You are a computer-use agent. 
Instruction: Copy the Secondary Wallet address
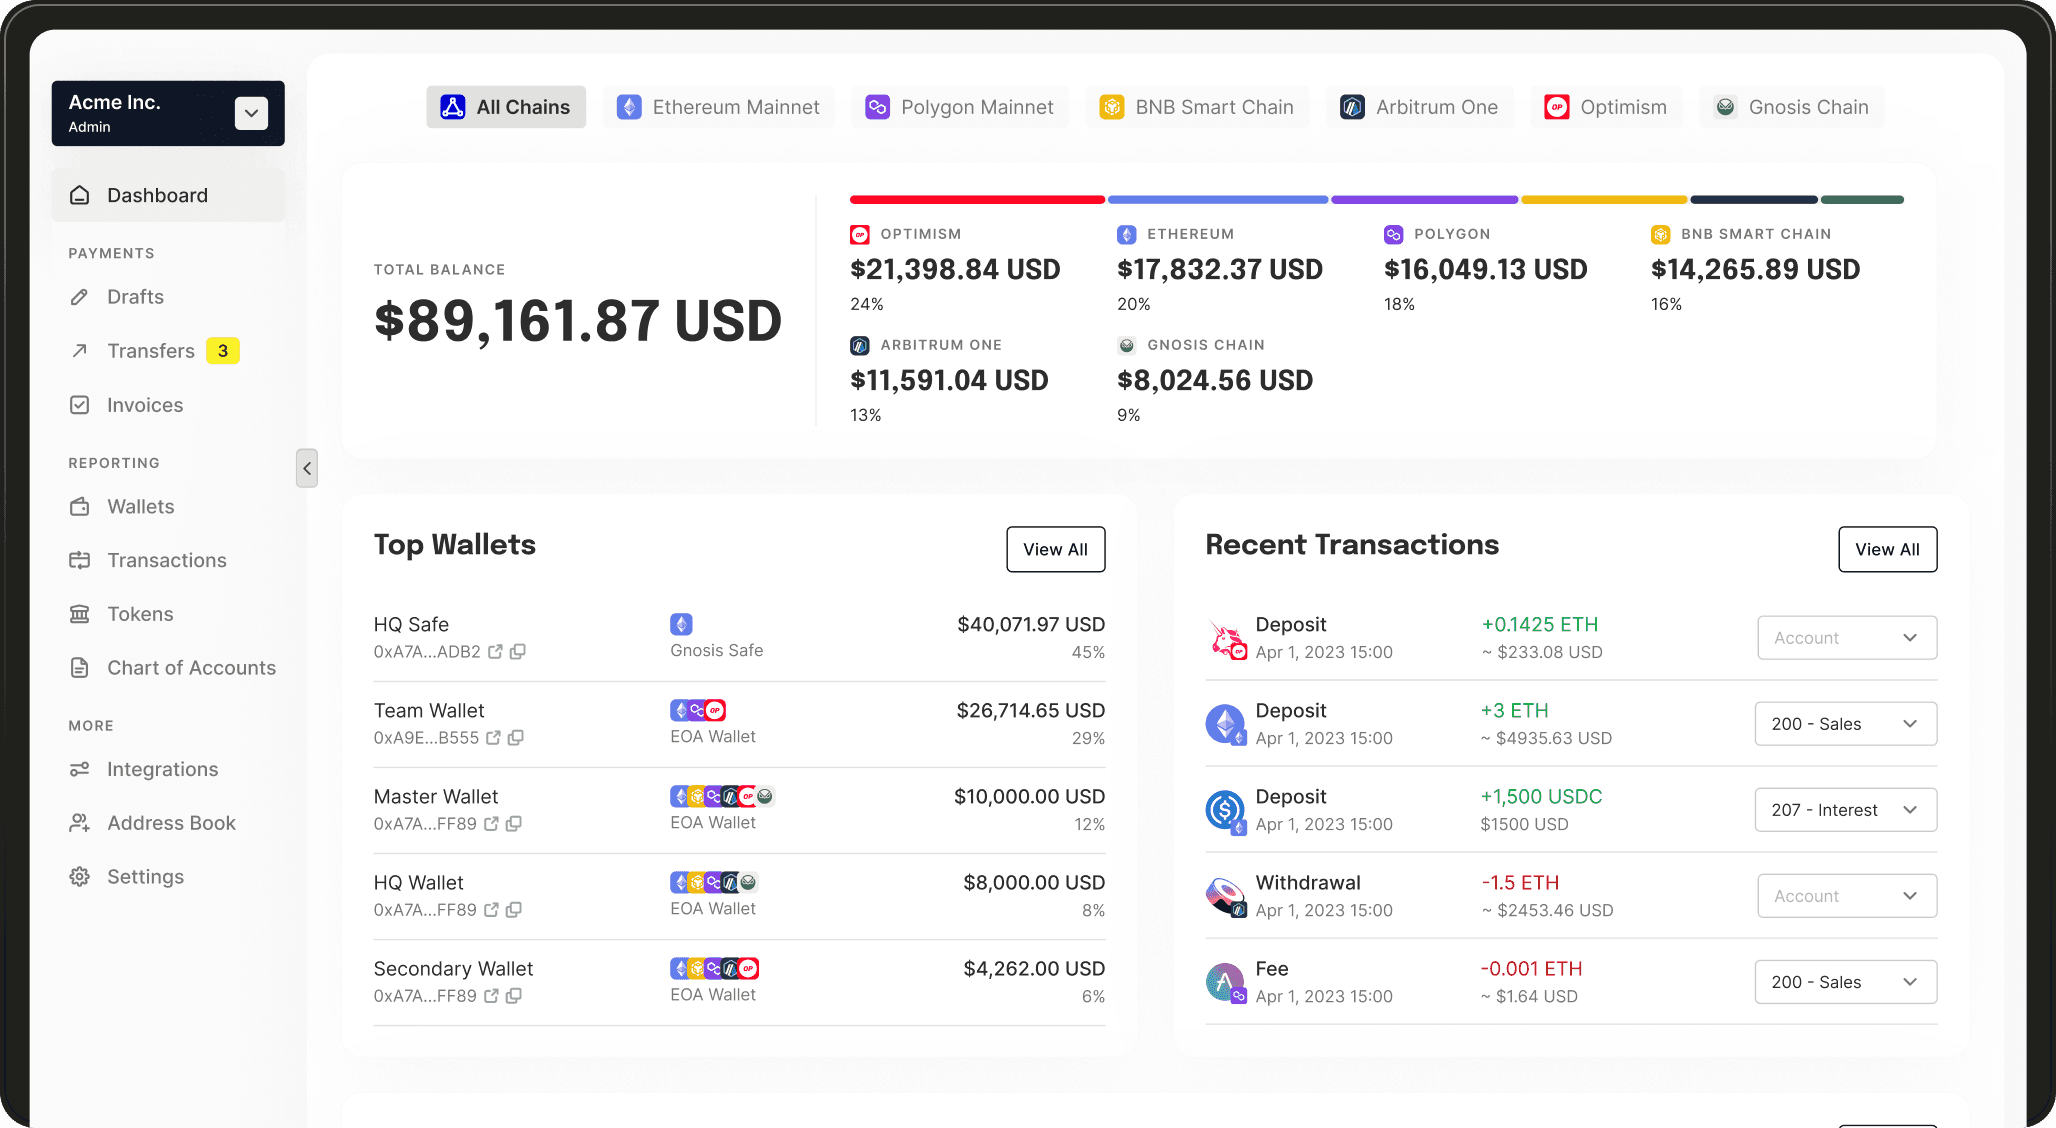coord(514,996)
